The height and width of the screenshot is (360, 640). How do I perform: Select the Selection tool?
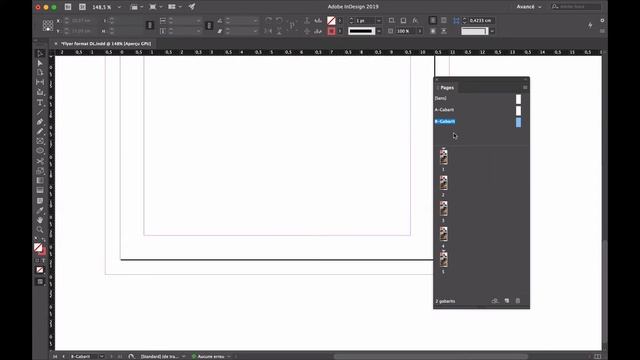point(40,53)
